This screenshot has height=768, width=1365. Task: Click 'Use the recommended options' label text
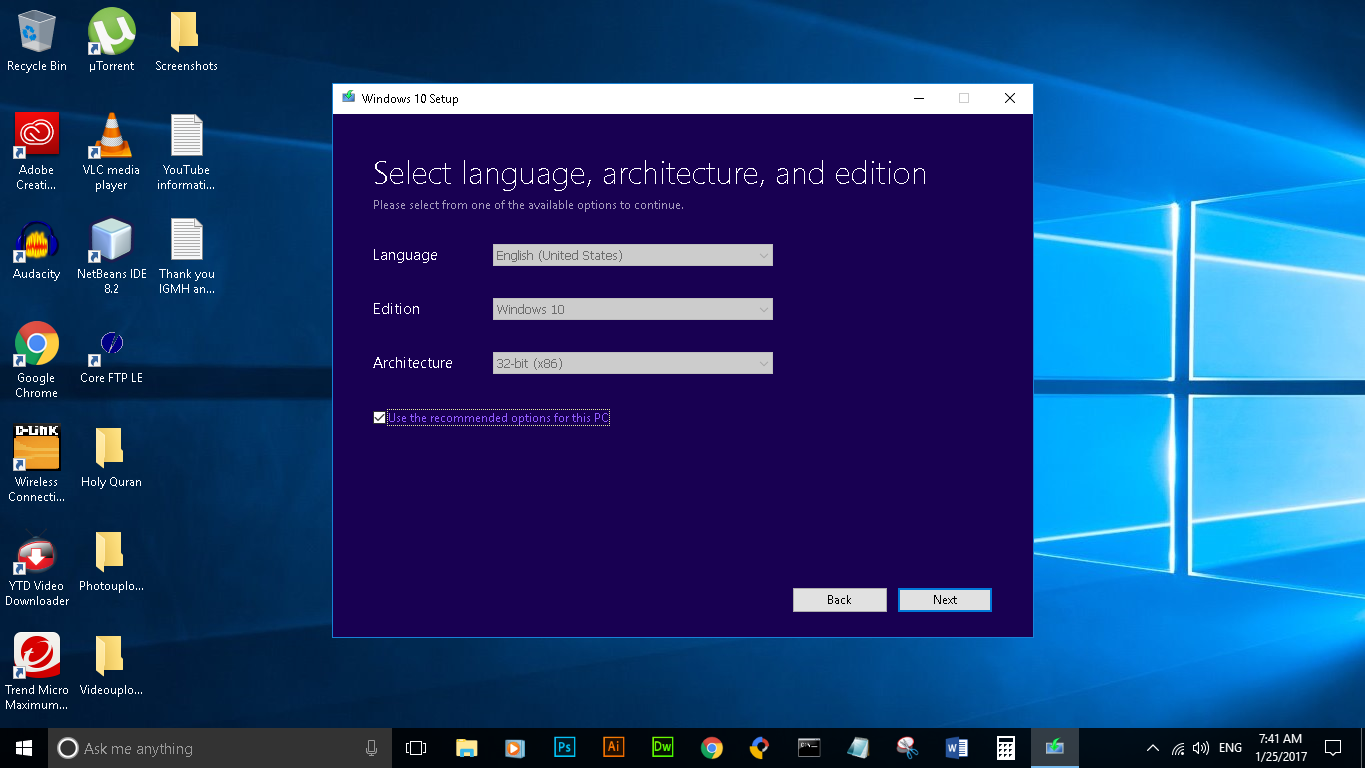(x=498, y=418)
